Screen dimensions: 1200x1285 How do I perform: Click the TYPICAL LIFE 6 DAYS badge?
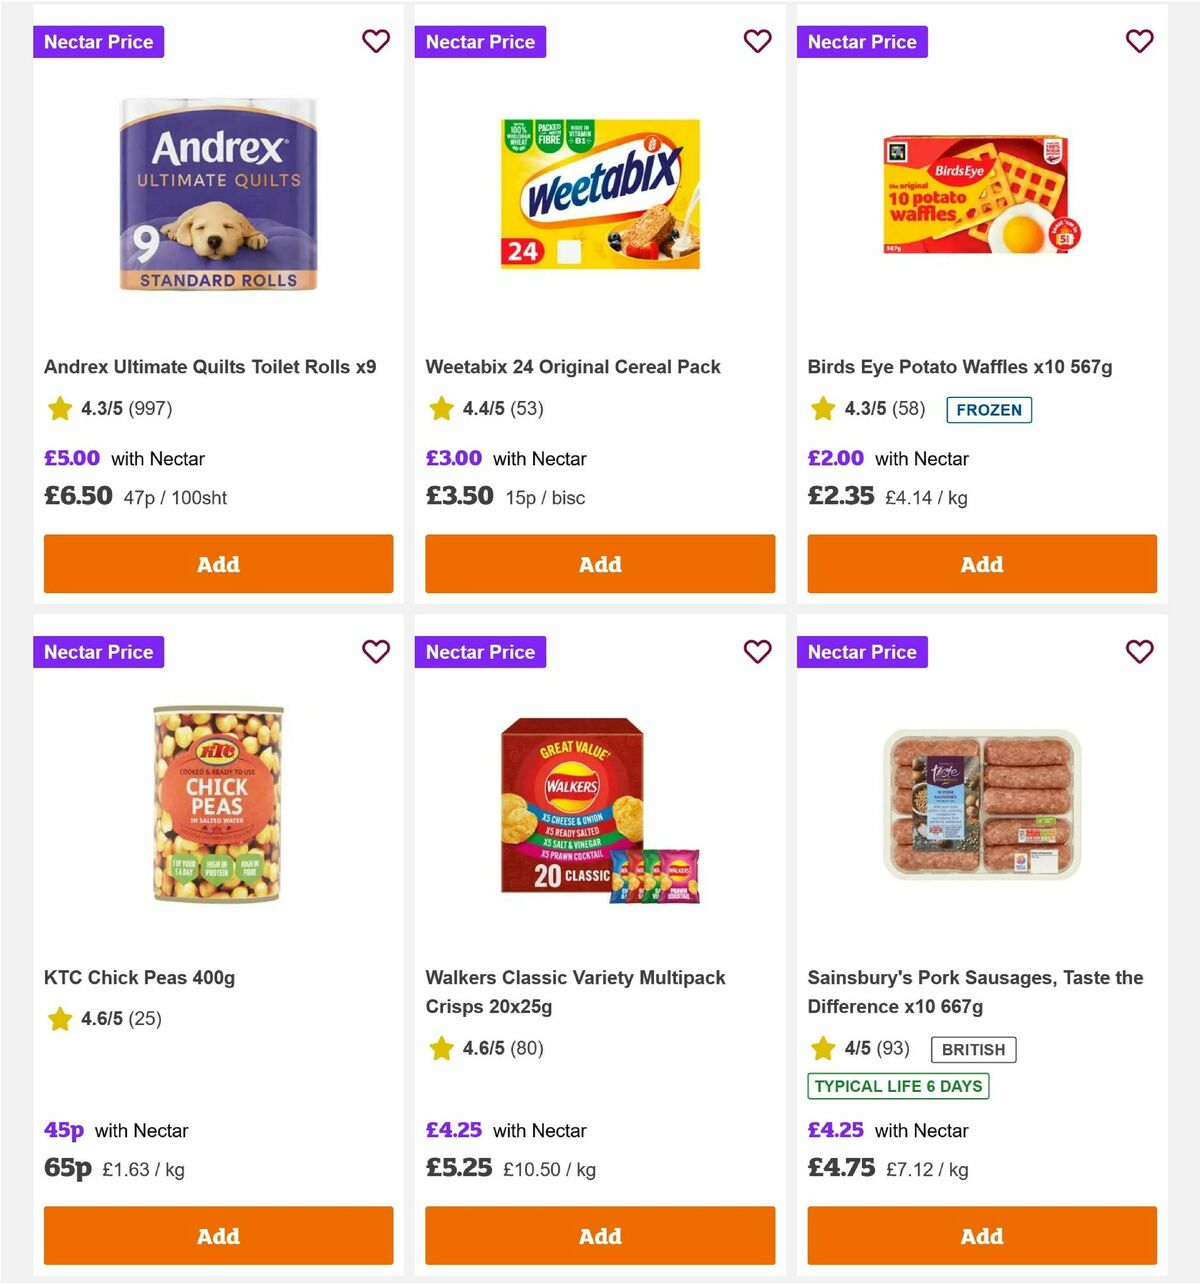coord(898,1085)
